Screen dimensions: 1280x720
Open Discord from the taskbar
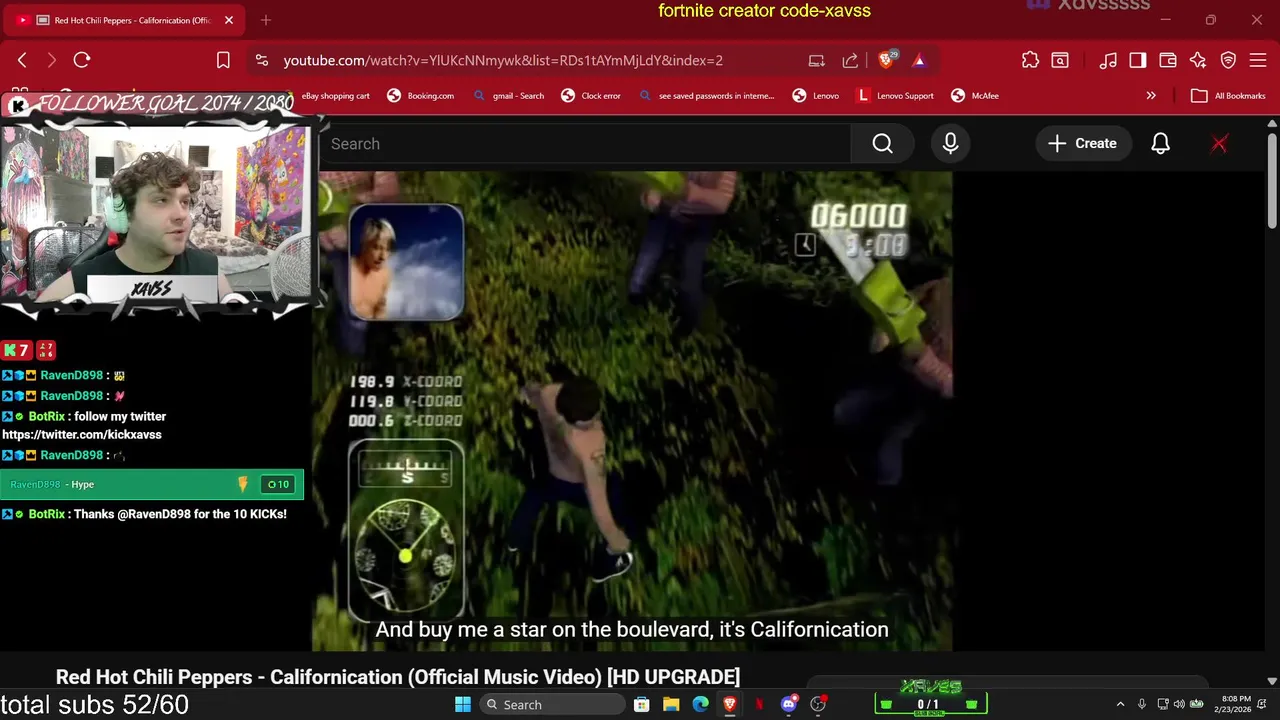(x=789, y=705)
